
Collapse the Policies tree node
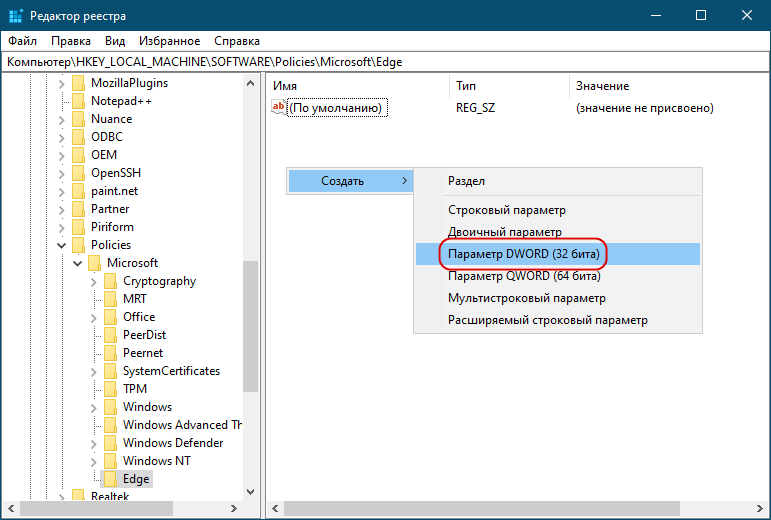(61, 245)
